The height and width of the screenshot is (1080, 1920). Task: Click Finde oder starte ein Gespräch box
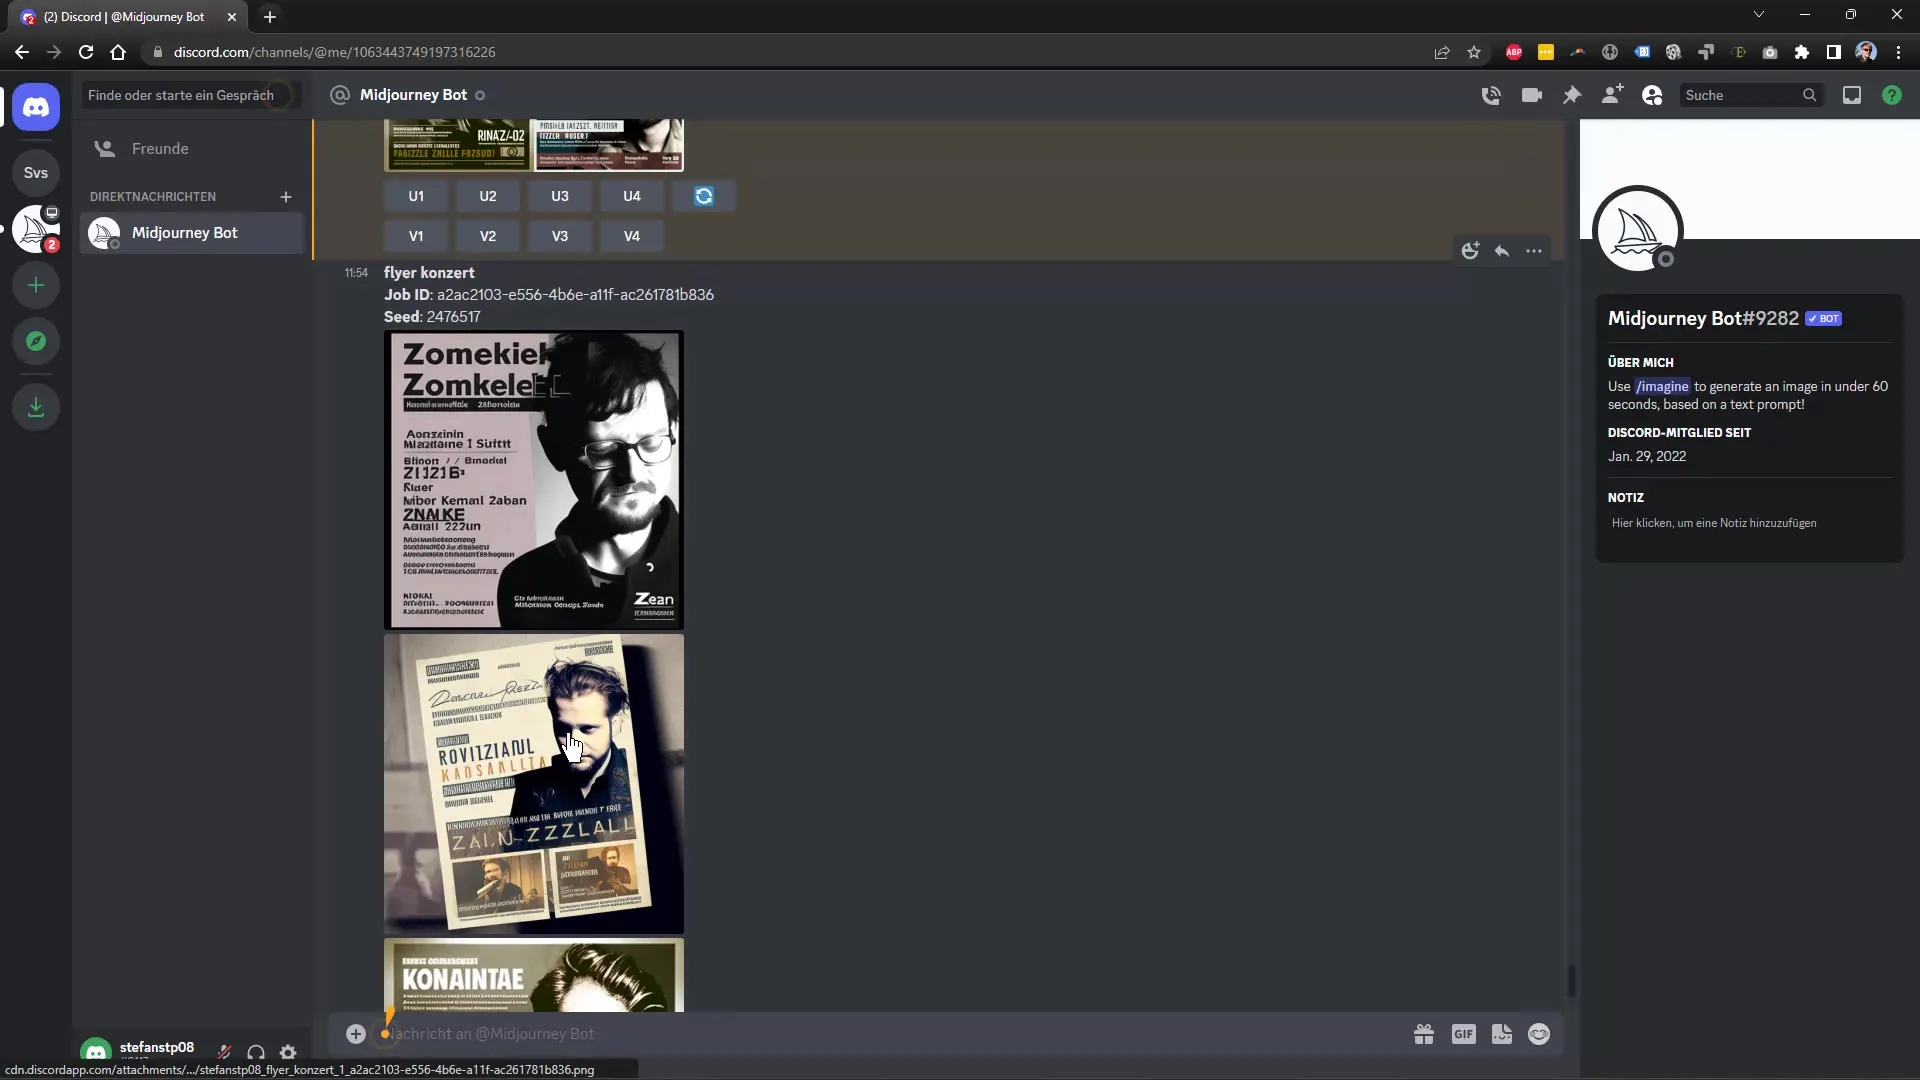190,95
